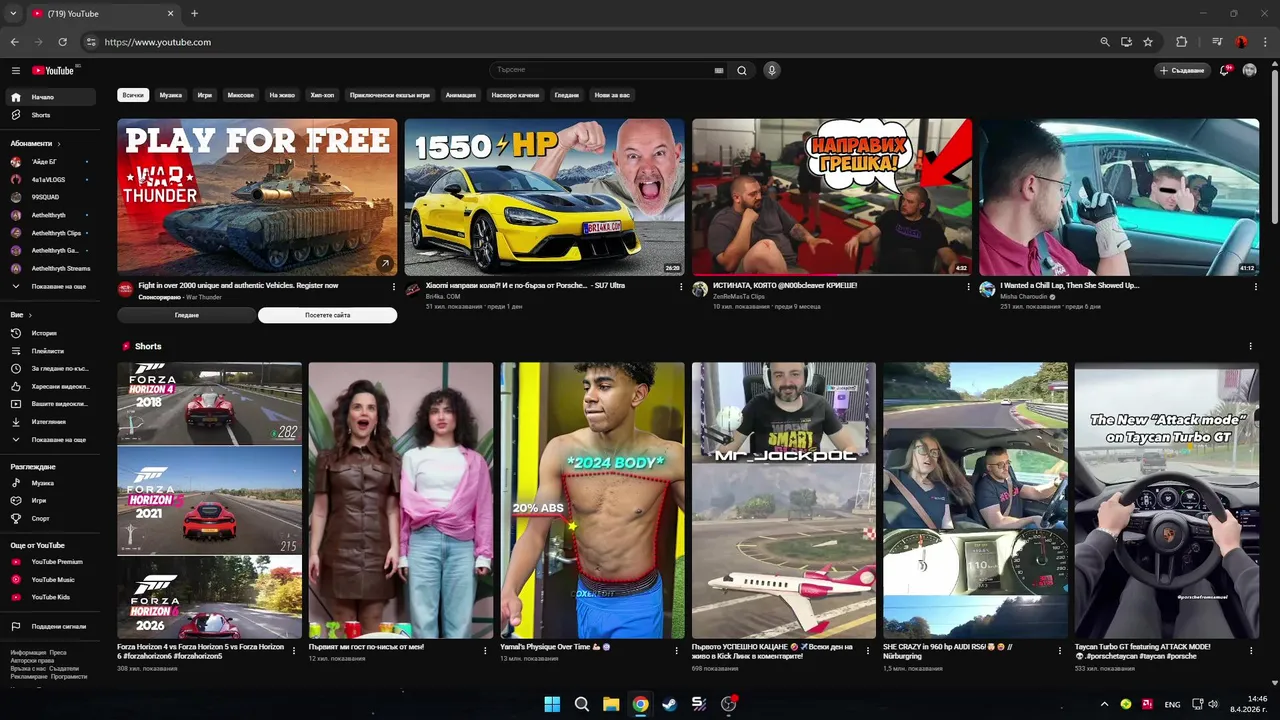Browse the Музика category in sidebar
This screenshot has height=720, width=1280.
coord(51,483)
